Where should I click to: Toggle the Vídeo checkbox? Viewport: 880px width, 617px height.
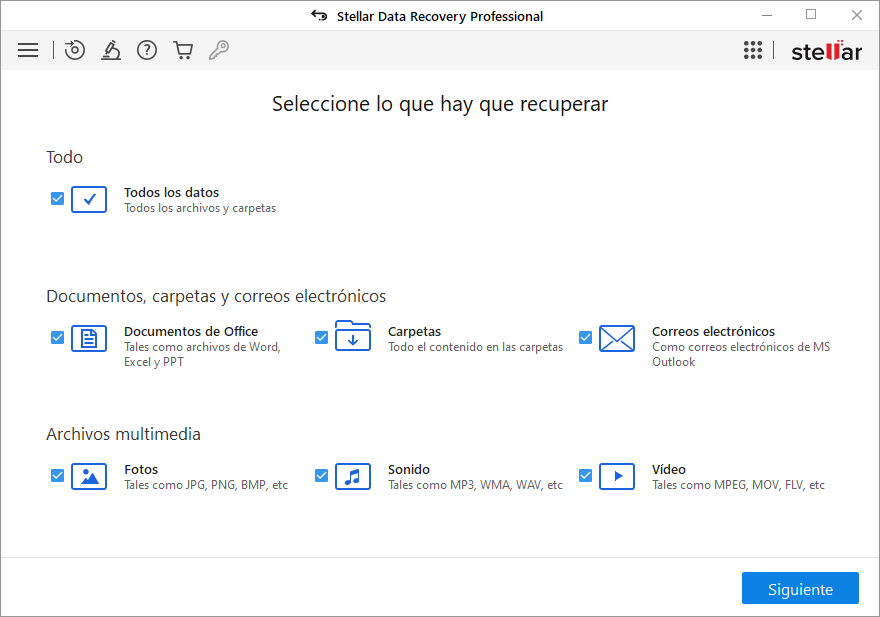pyautogui.click(x=586, y=476)
